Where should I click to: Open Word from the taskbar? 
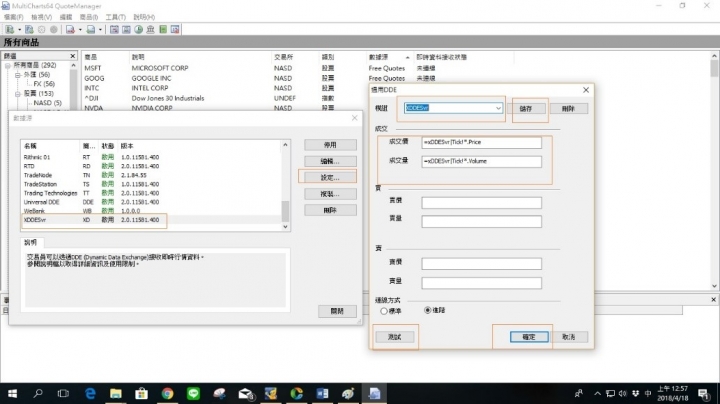(322, 393)
